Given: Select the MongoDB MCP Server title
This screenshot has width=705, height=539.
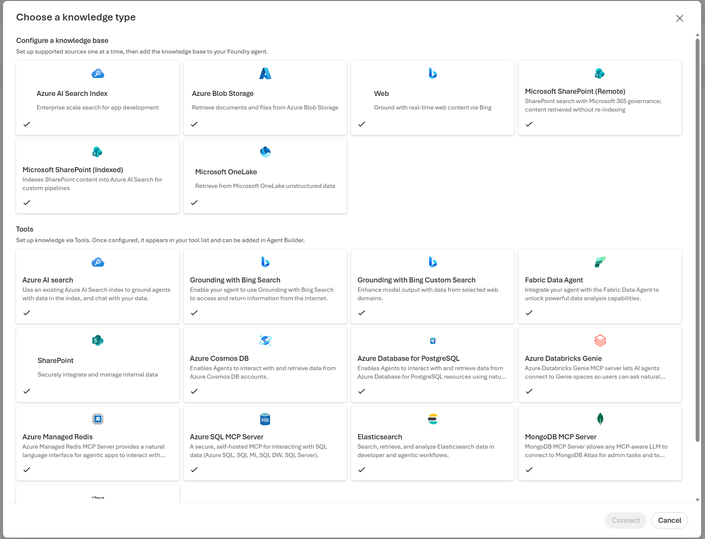Looking at the screenshot, I should pyautogui.click(x=561, y=437).
